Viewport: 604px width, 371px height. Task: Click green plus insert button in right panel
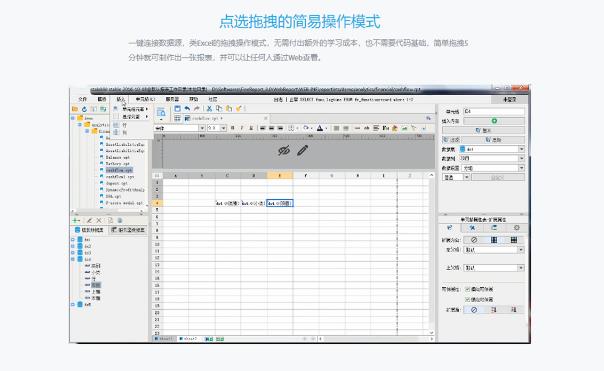[x=494, y=121]
